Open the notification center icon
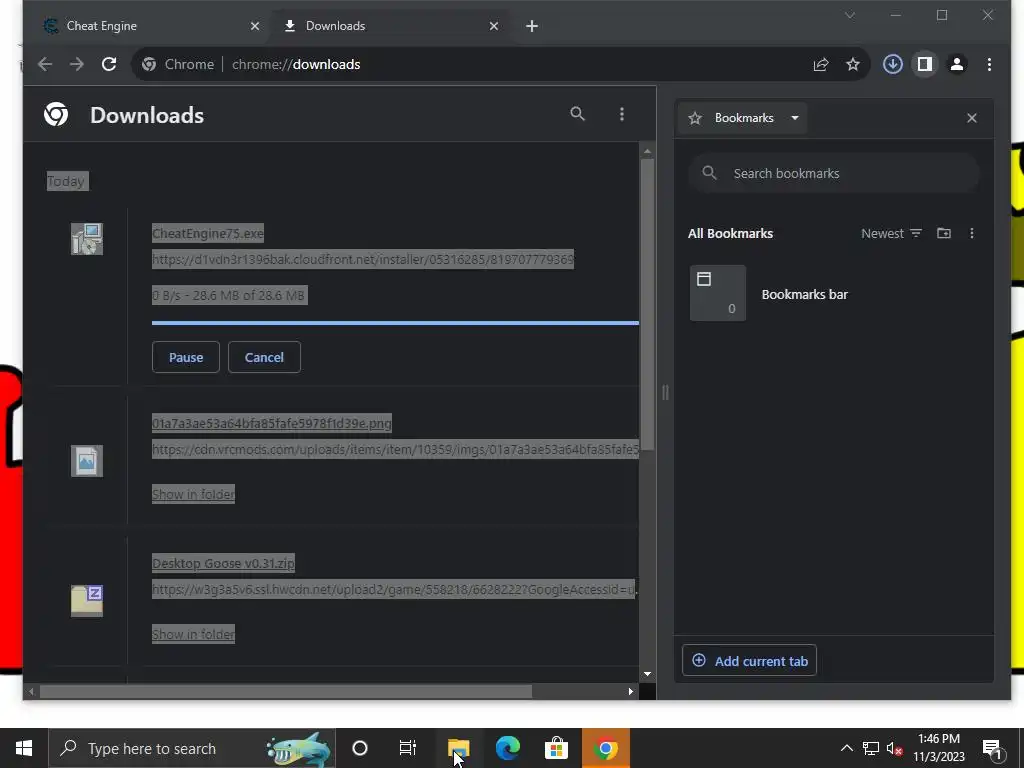Viewport: 1024px width, 768px height. 992,748
